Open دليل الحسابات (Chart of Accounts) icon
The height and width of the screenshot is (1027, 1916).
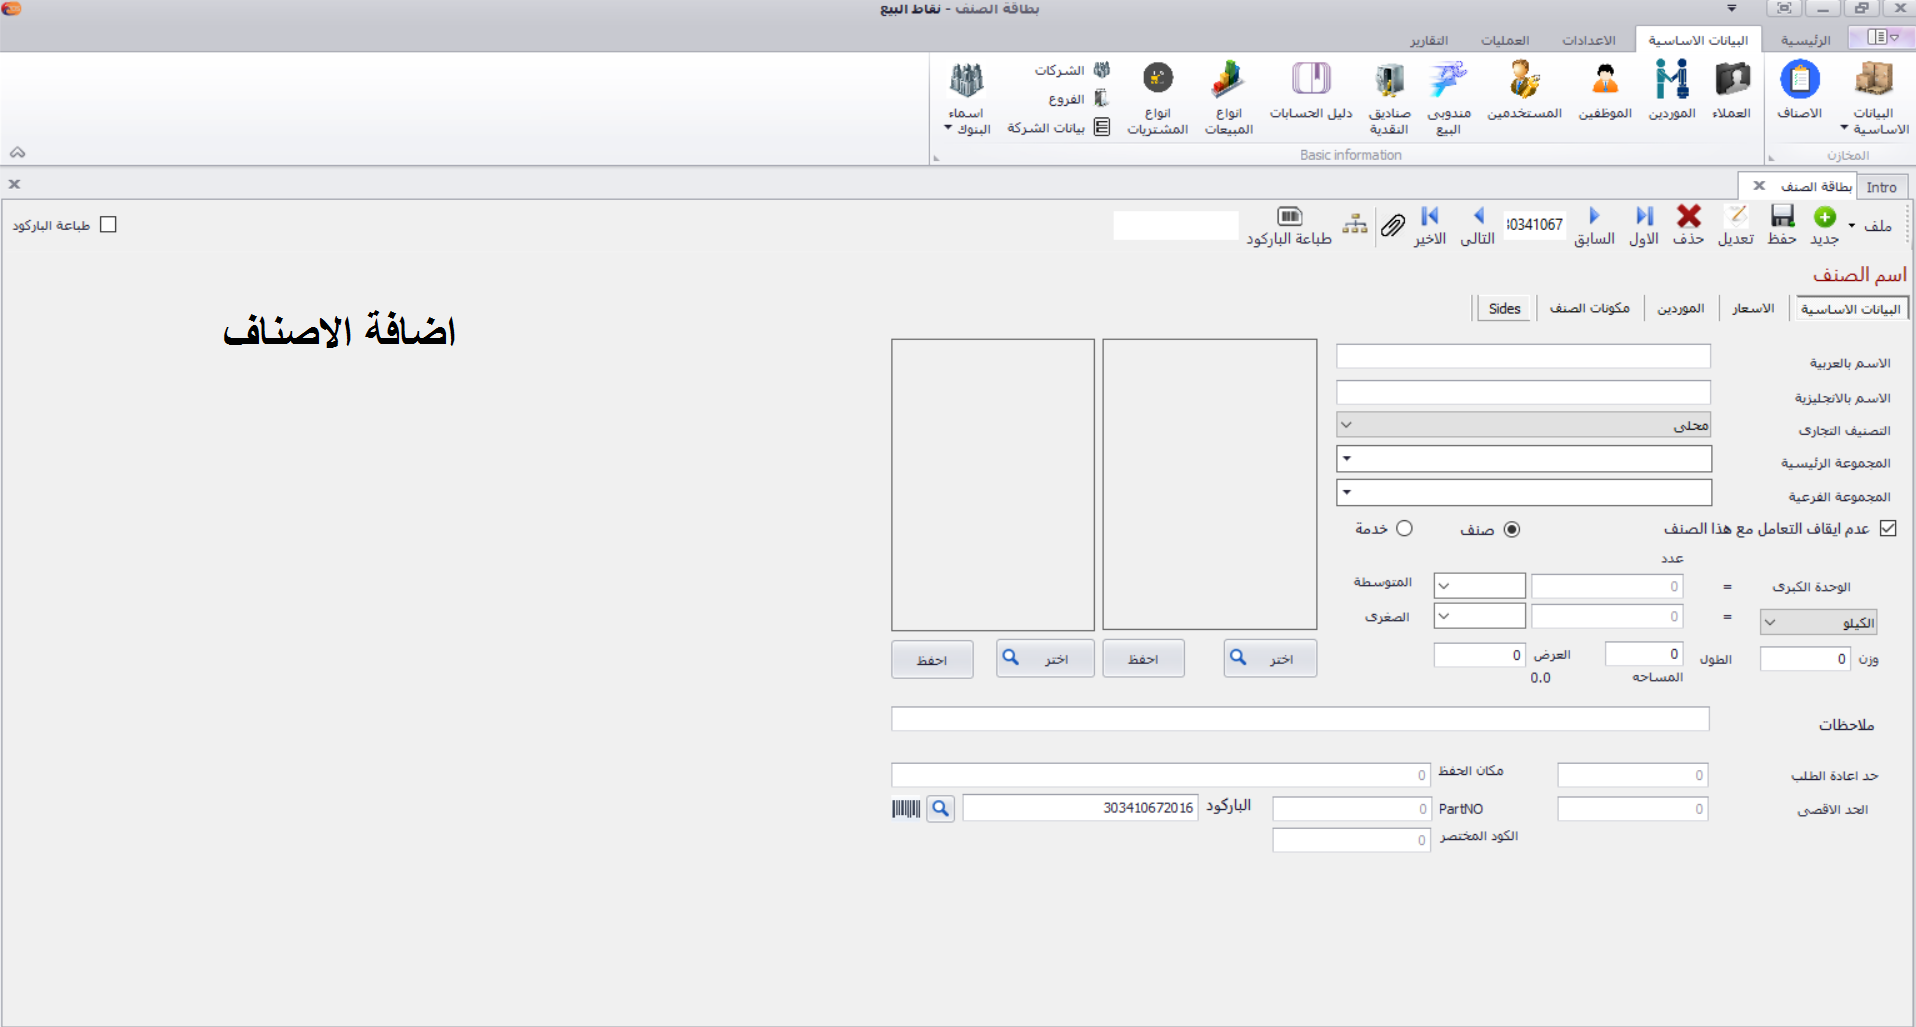1311,82
